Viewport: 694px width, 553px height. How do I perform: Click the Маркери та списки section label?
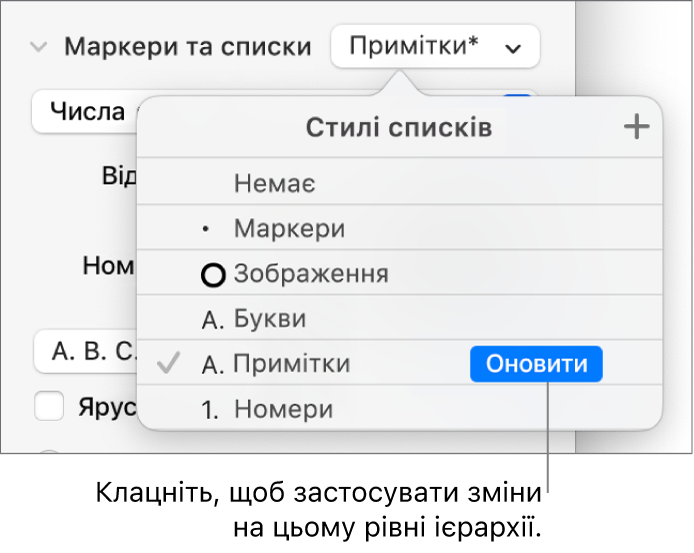click(x=188, y=46)
